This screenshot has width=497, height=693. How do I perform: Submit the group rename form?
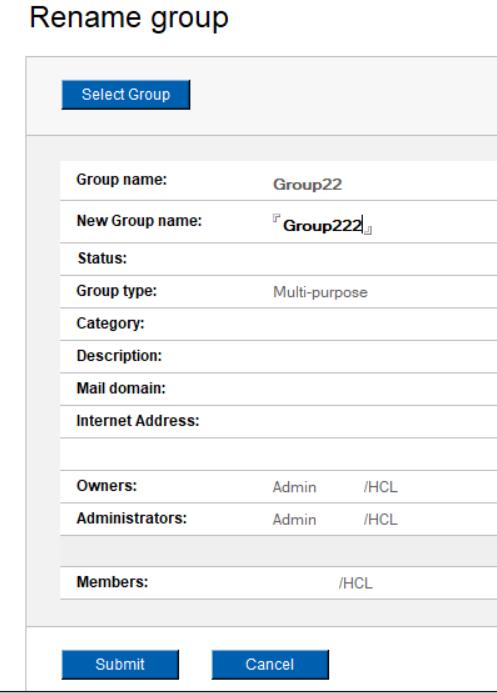click(x=120, y=664)
